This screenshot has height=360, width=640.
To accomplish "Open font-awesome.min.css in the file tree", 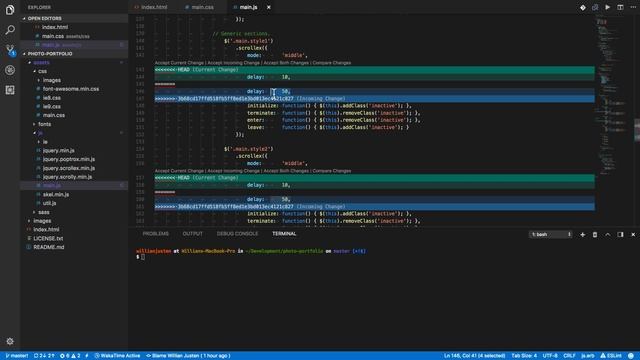I will pyautogui.click(x=71, y=89).
